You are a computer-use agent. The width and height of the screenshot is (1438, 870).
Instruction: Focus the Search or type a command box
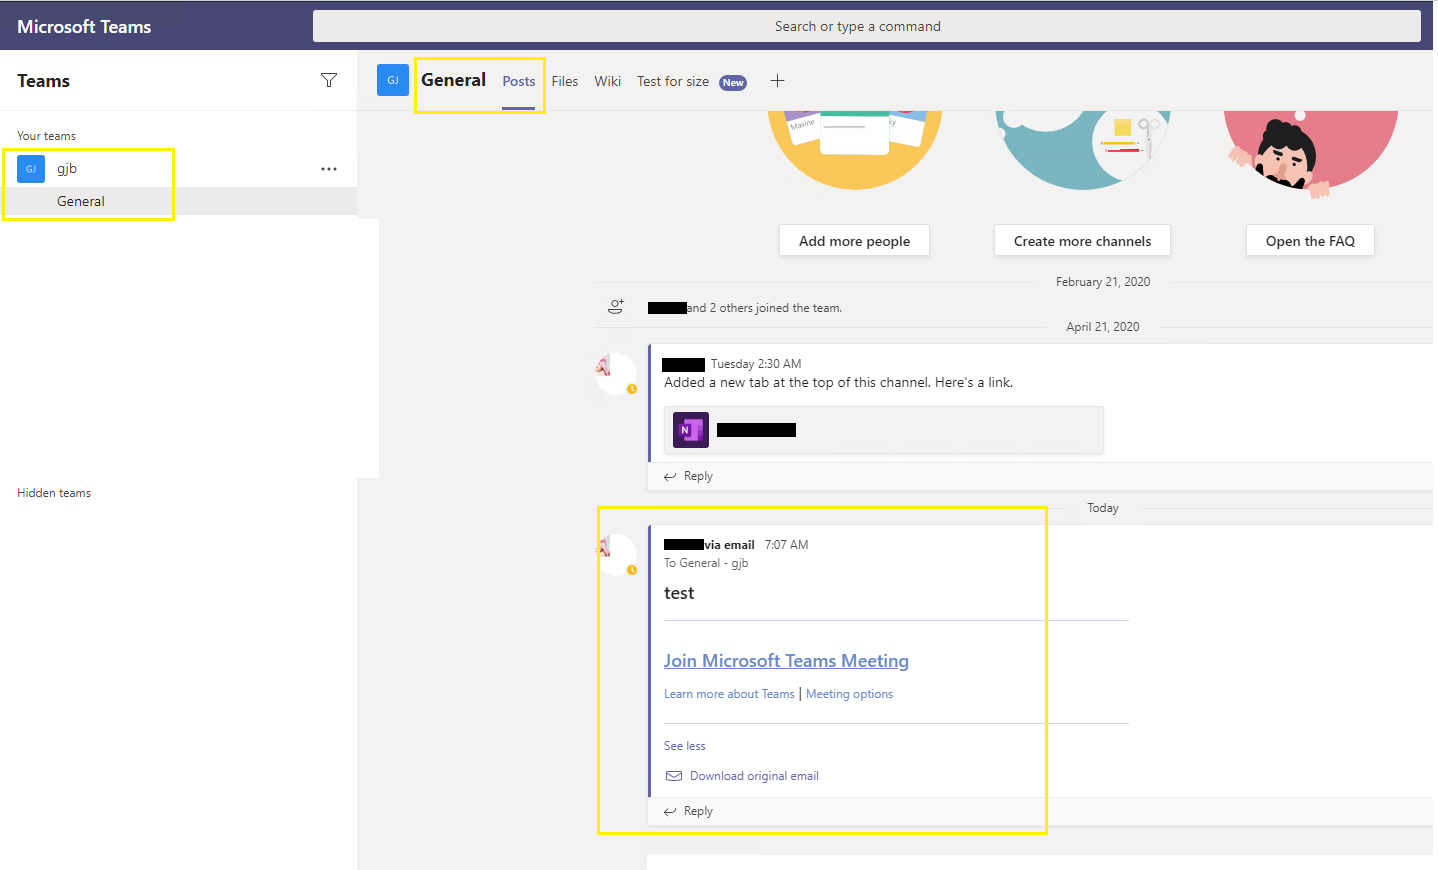pyautogui.click(x=866, y=26)
